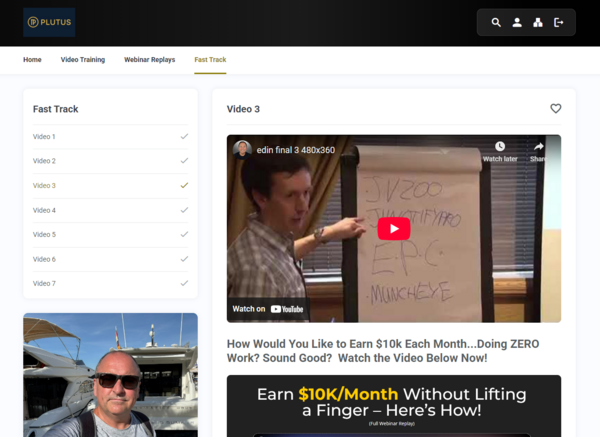This screenshot has width=600, height=437.
Task: Open the Home tab
Action: point(32,60)
